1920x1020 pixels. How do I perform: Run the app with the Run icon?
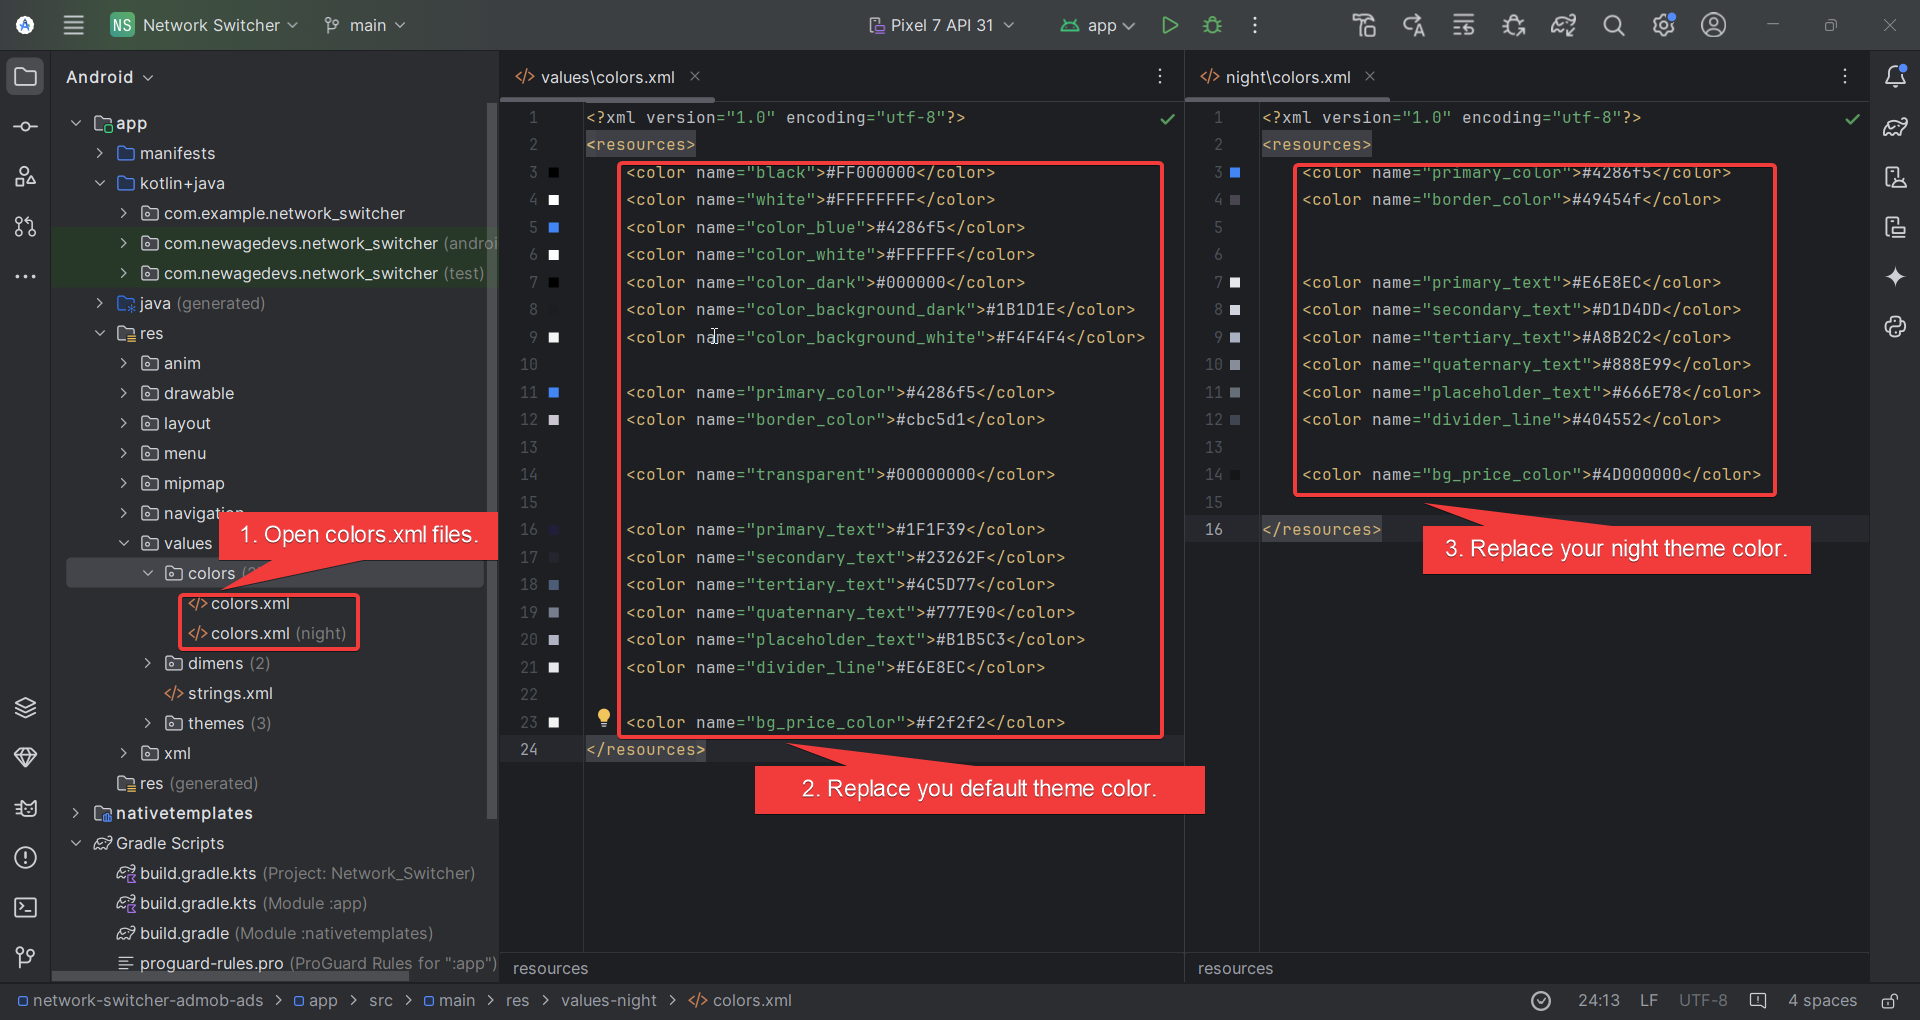pos(1169,25)
